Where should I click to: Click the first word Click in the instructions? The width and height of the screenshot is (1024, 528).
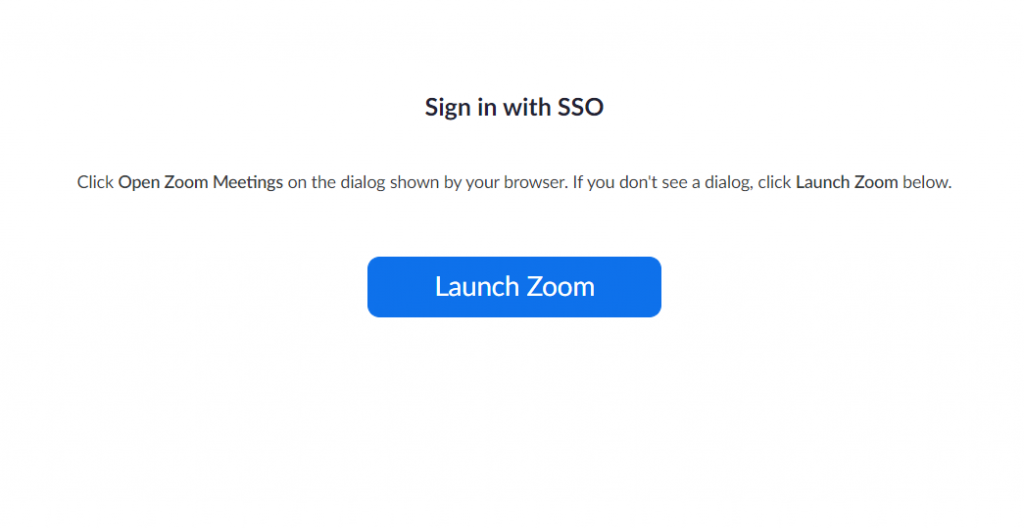click(95, 182)
